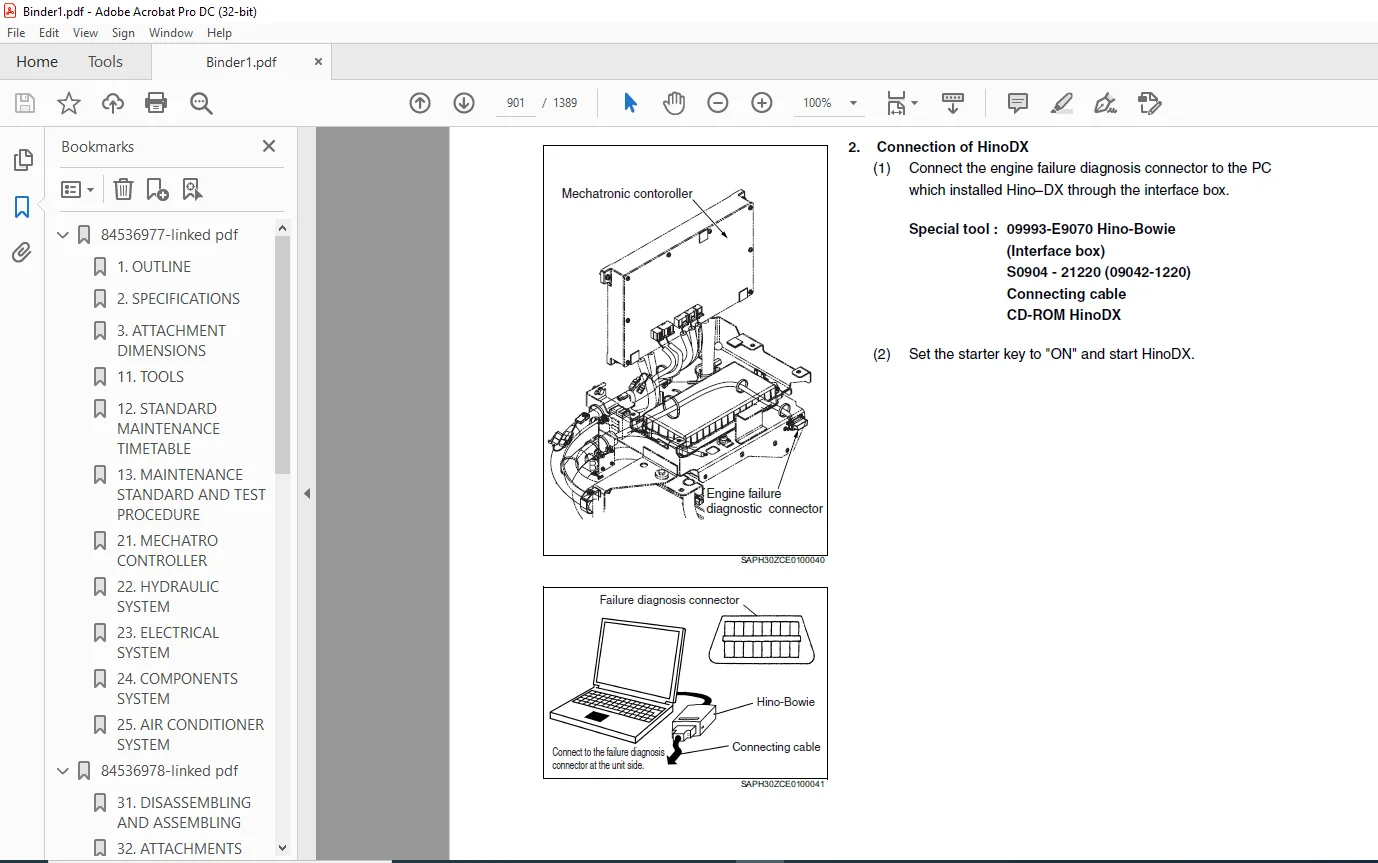
Task: Open bookmark 2. SPECIFICATIONS
Action: [x=178, y=299]
